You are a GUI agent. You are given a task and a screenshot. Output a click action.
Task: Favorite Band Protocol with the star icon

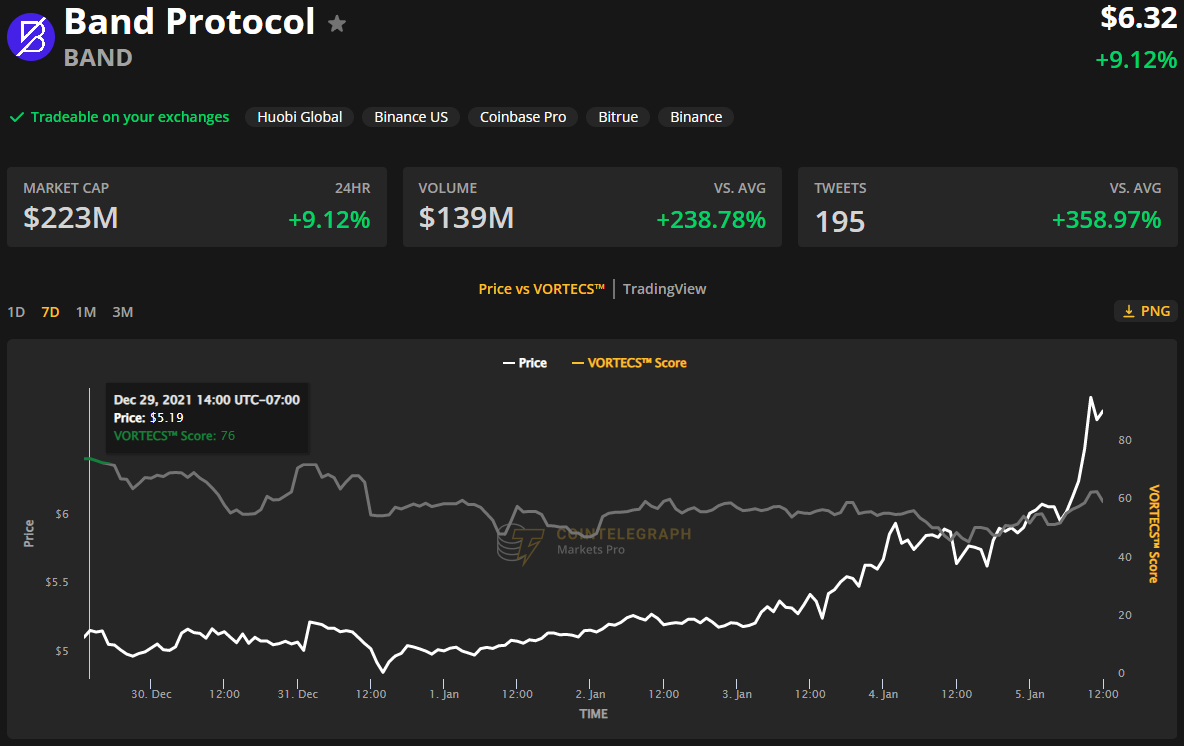pos(338,24)
